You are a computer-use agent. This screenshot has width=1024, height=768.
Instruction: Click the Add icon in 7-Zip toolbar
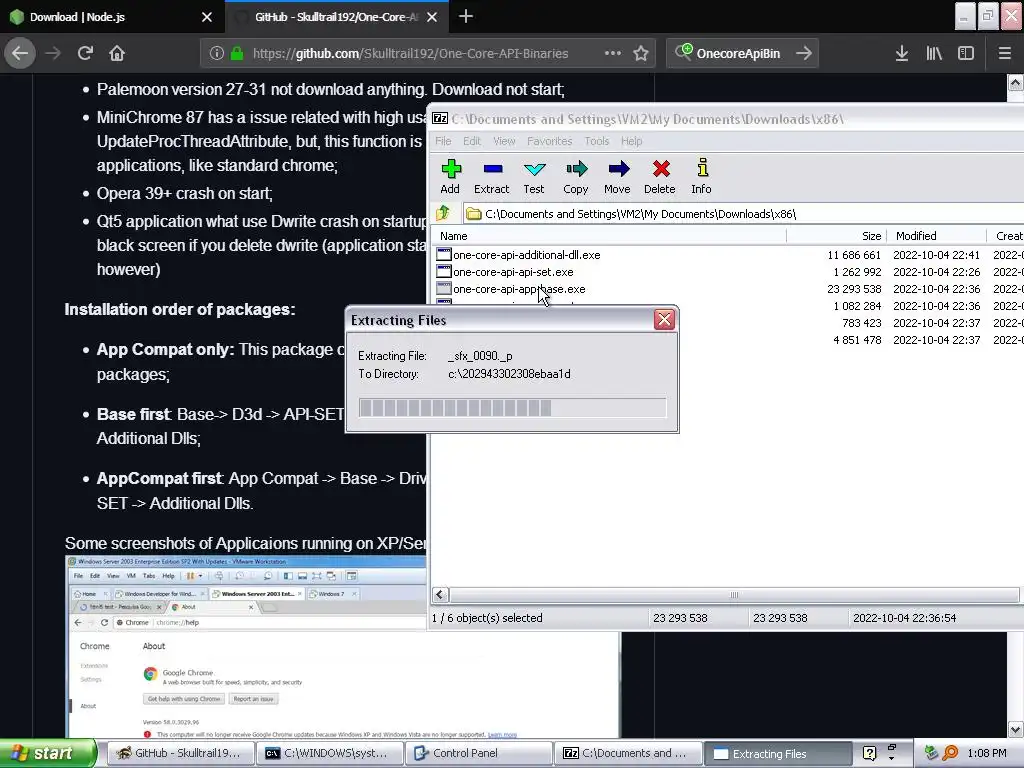[x=450, y=176]
